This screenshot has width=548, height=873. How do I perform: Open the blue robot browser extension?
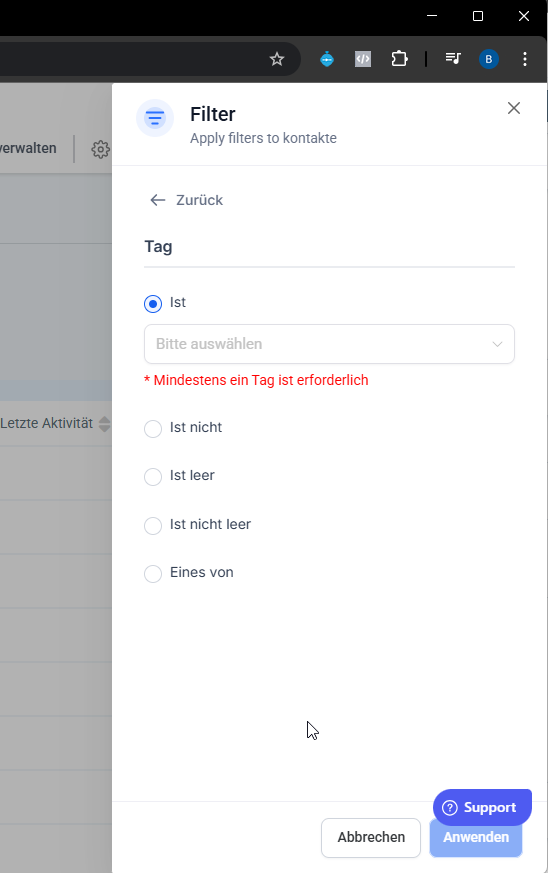click(x=327, y=59)
